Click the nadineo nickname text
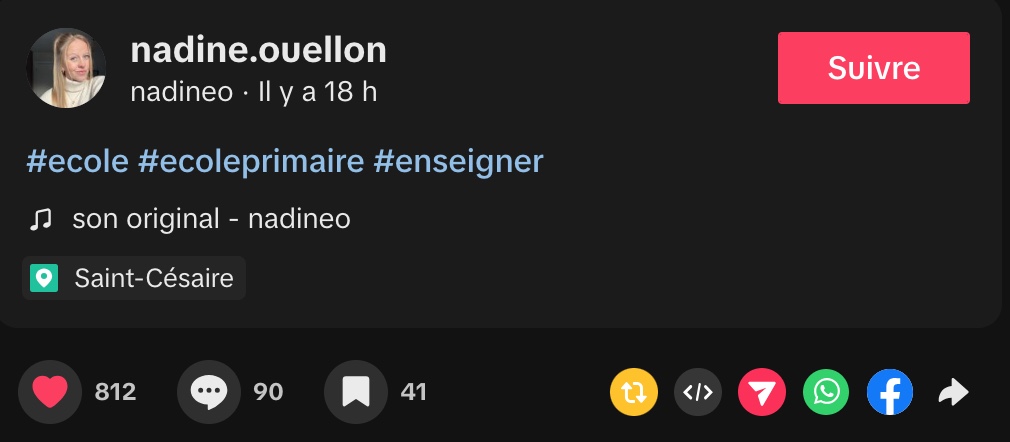 181,93
